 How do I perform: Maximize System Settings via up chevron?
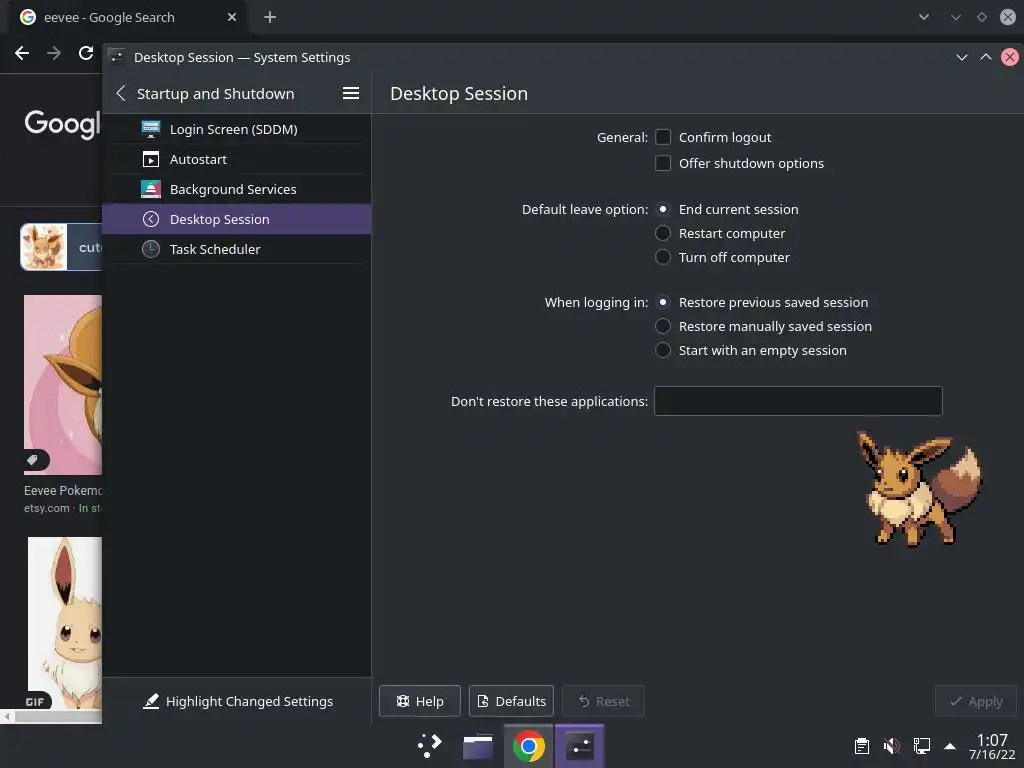click(x=985, y=57)
